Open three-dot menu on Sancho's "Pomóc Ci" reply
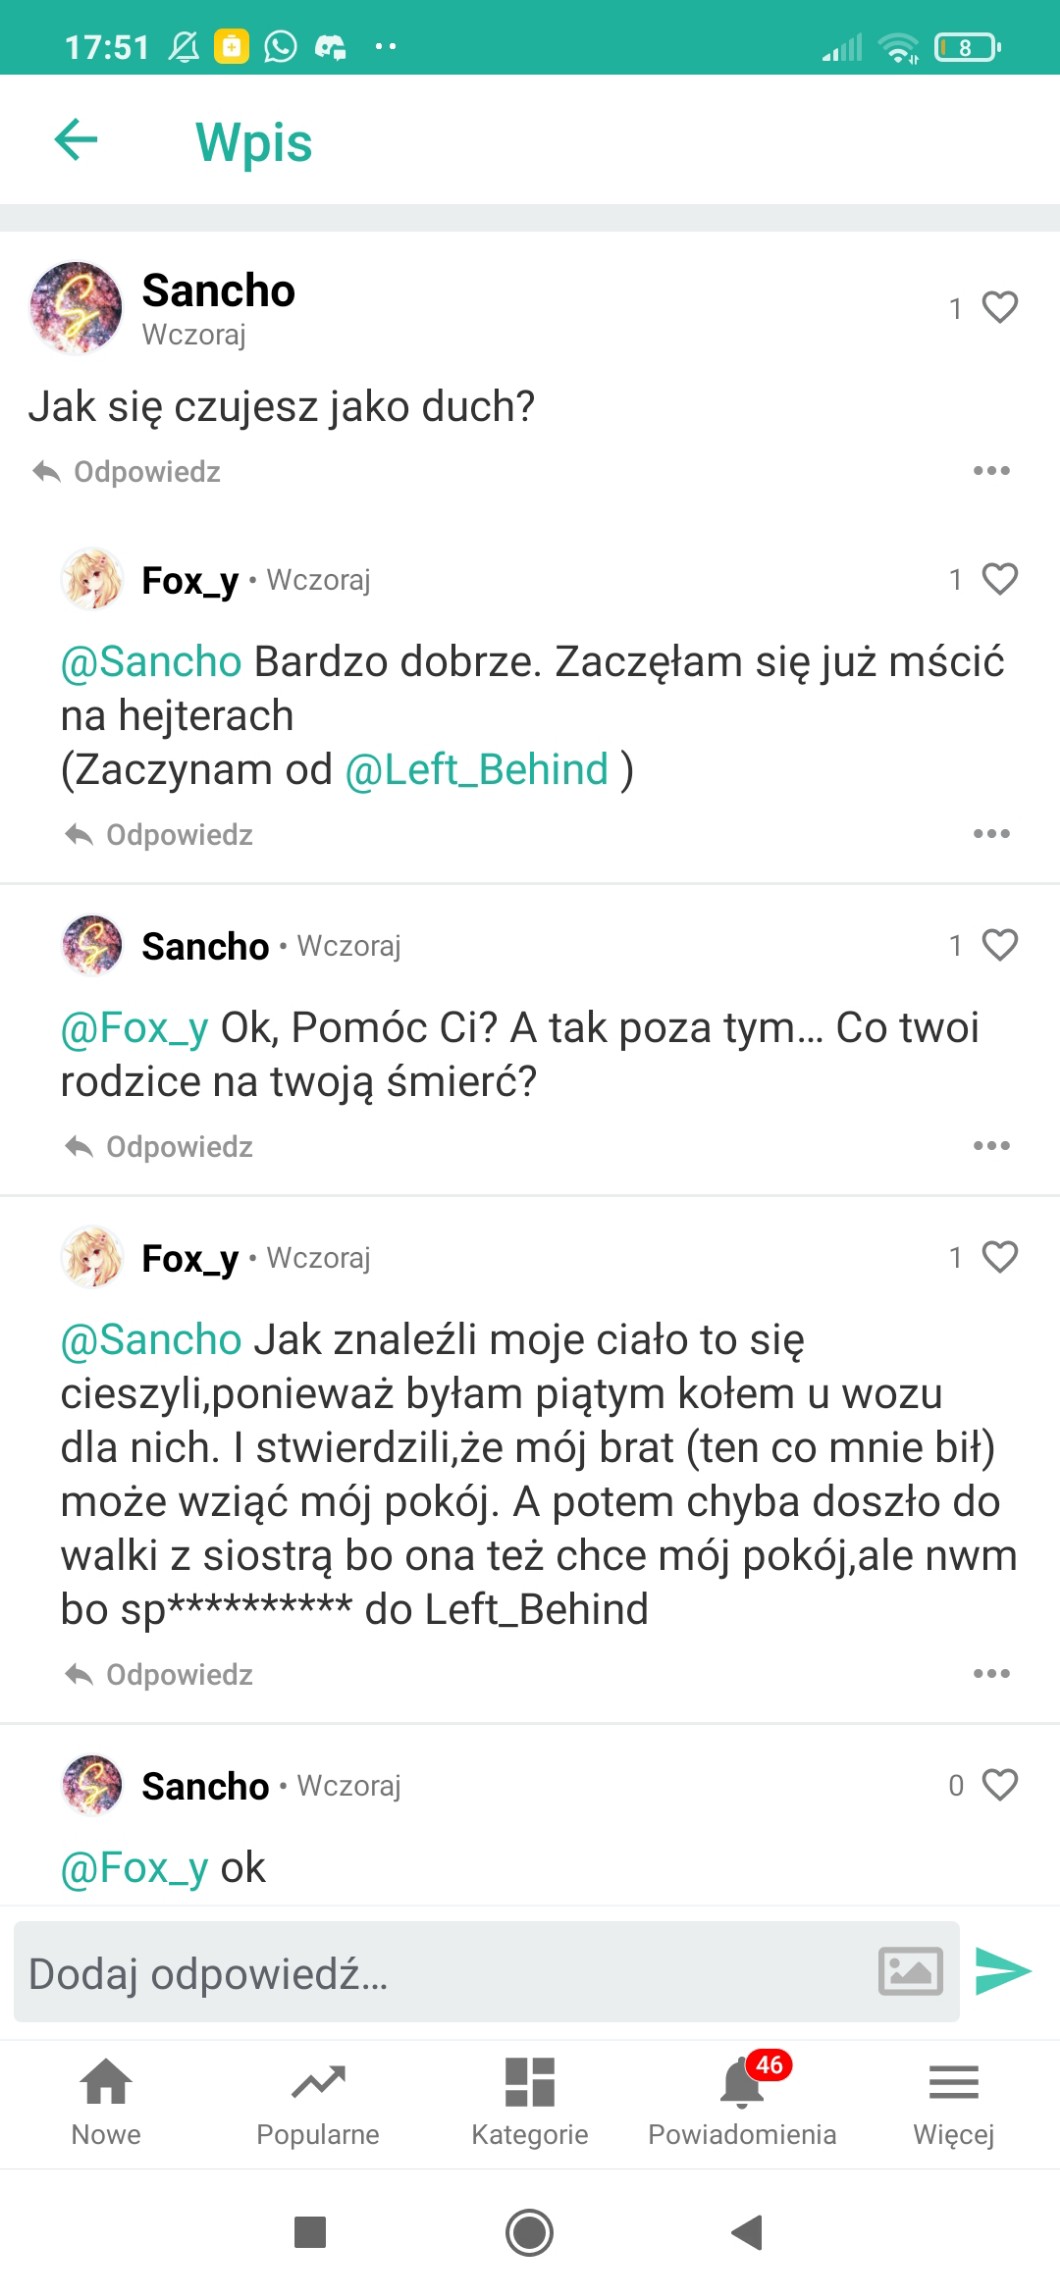This screenshot has height=2296, width=1060. coord(991,1146)
